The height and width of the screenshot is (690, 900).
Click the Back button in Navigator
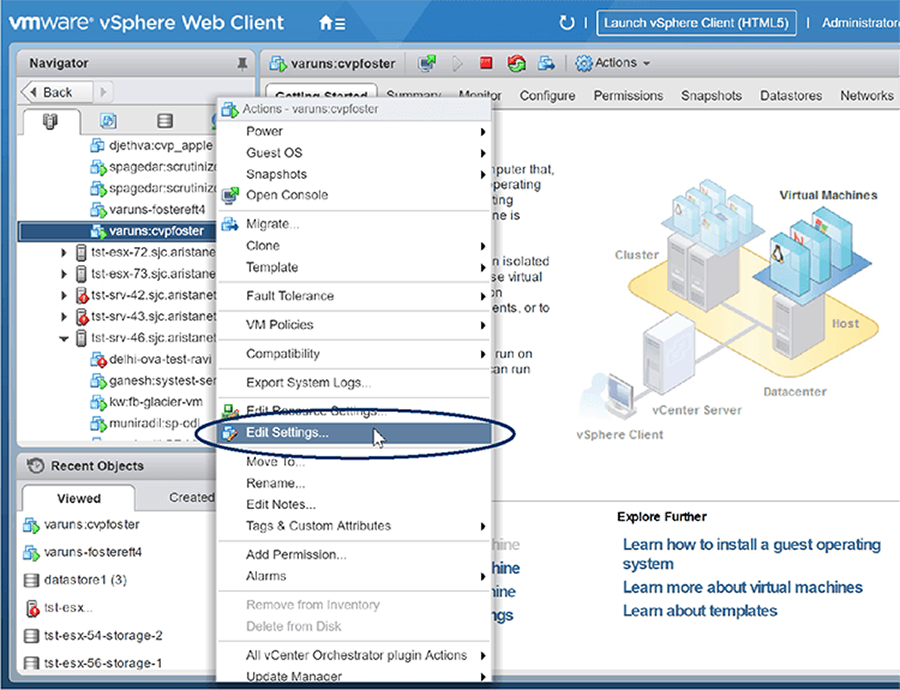point(57,92)
